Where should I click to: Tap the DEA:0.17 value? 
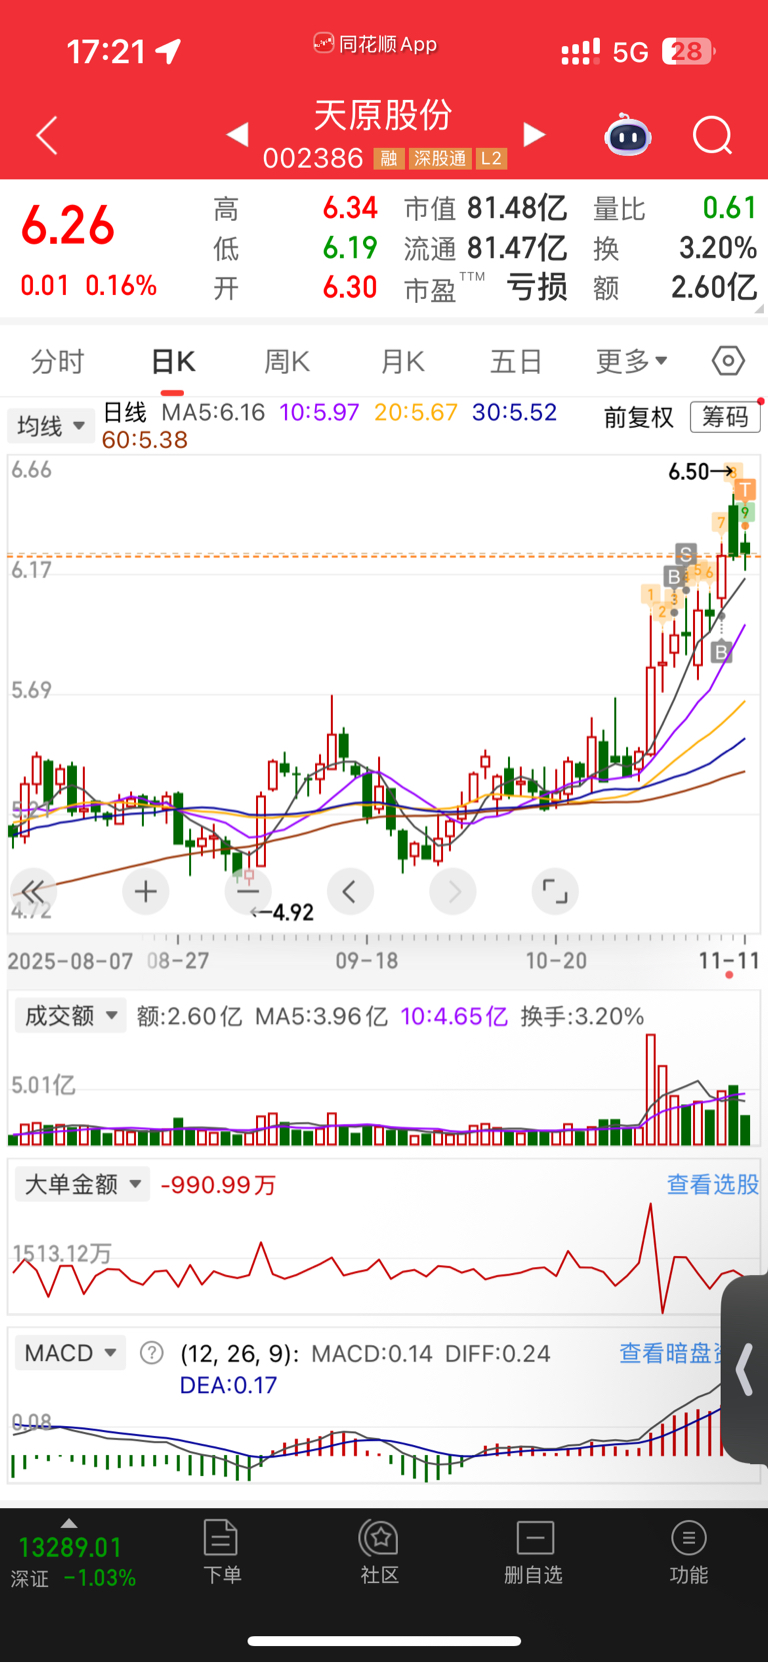(x=228, y=1385)
